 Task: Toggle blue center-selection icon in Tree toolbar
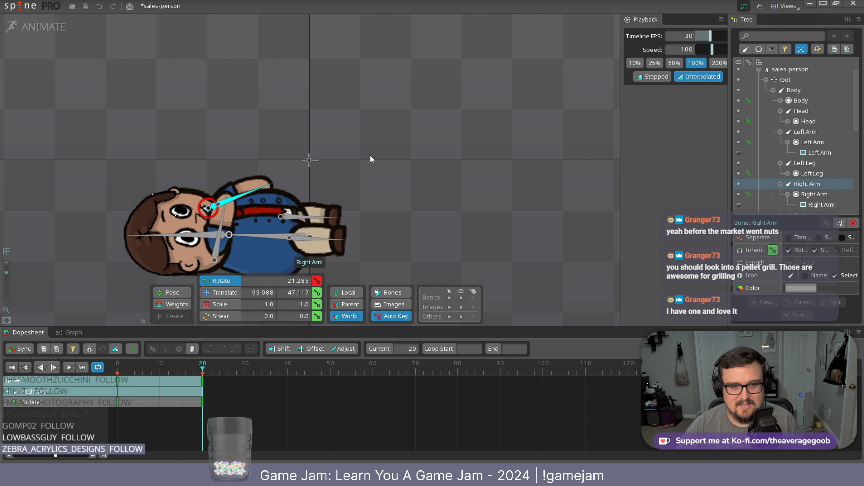[x=801, y=50]
